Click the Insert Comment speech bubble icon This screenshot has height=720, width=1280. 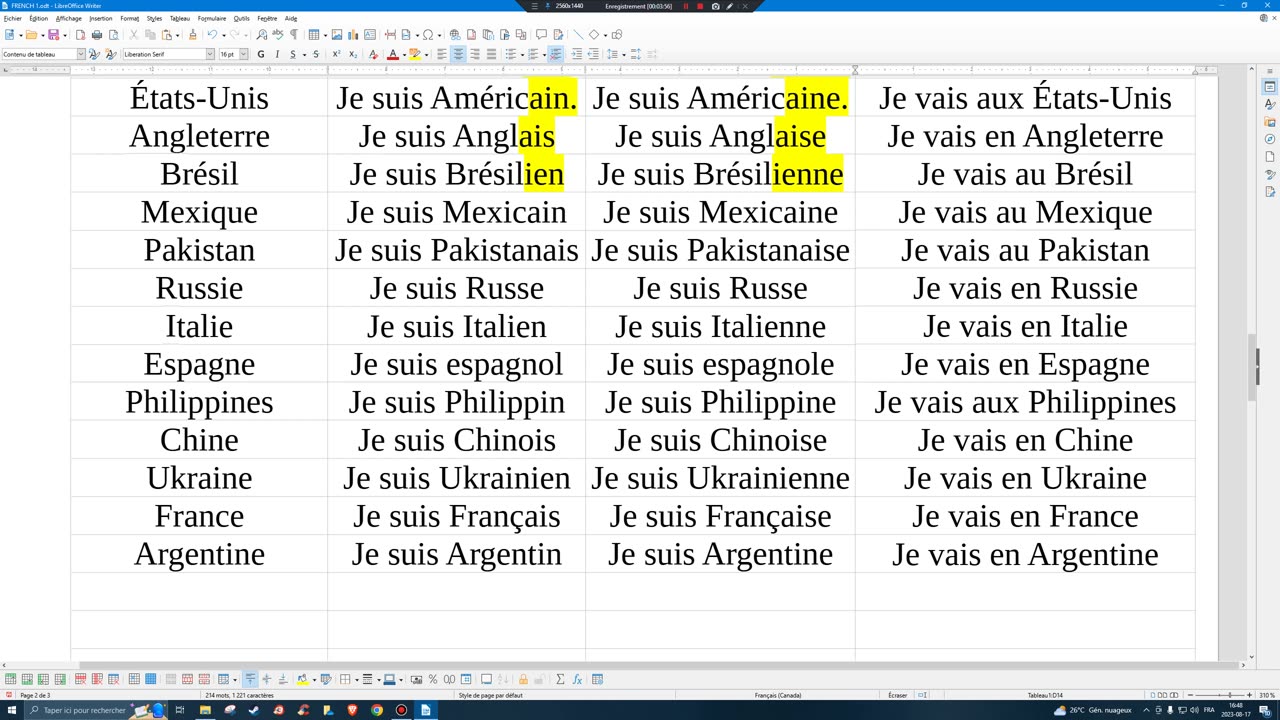pyautogui.click(x=541, y=35)
